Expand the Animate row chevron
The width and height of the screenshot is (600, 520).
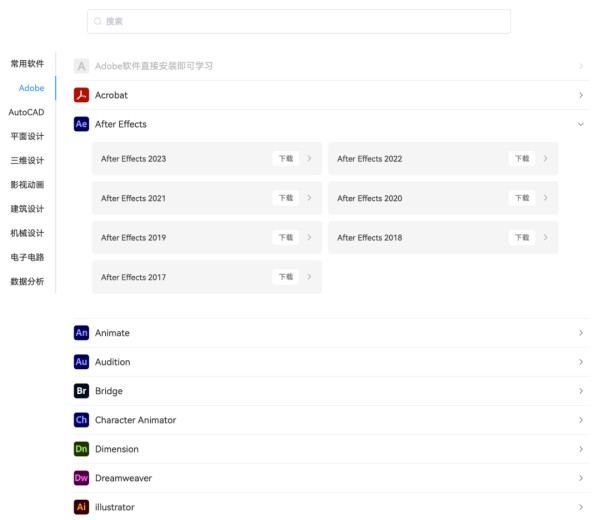tap(581, 333)
